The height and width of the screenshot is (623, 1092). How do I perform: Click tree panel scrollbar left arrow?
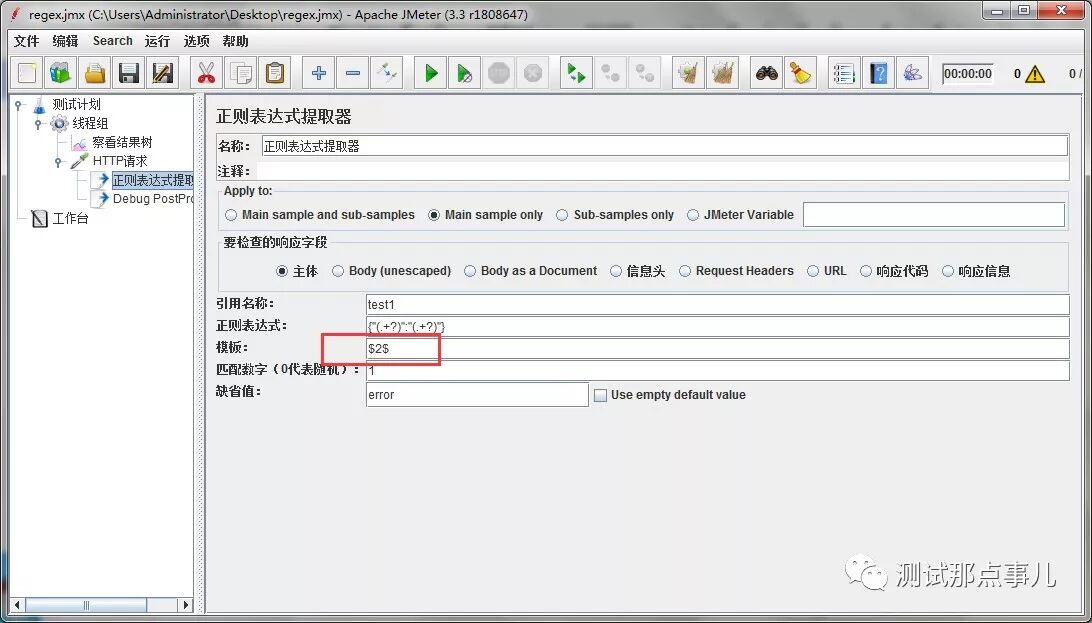(19, 606)
